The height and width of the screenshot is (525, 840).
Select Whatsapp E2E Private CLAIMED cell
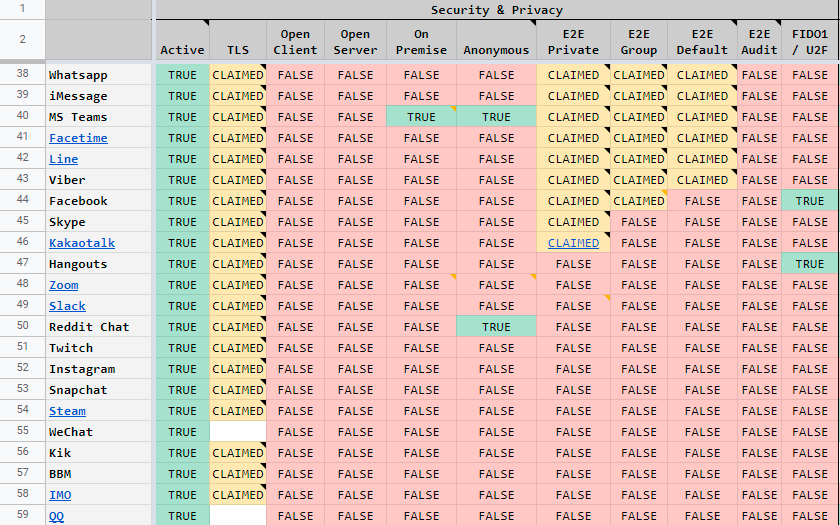(x=573, y=75)
